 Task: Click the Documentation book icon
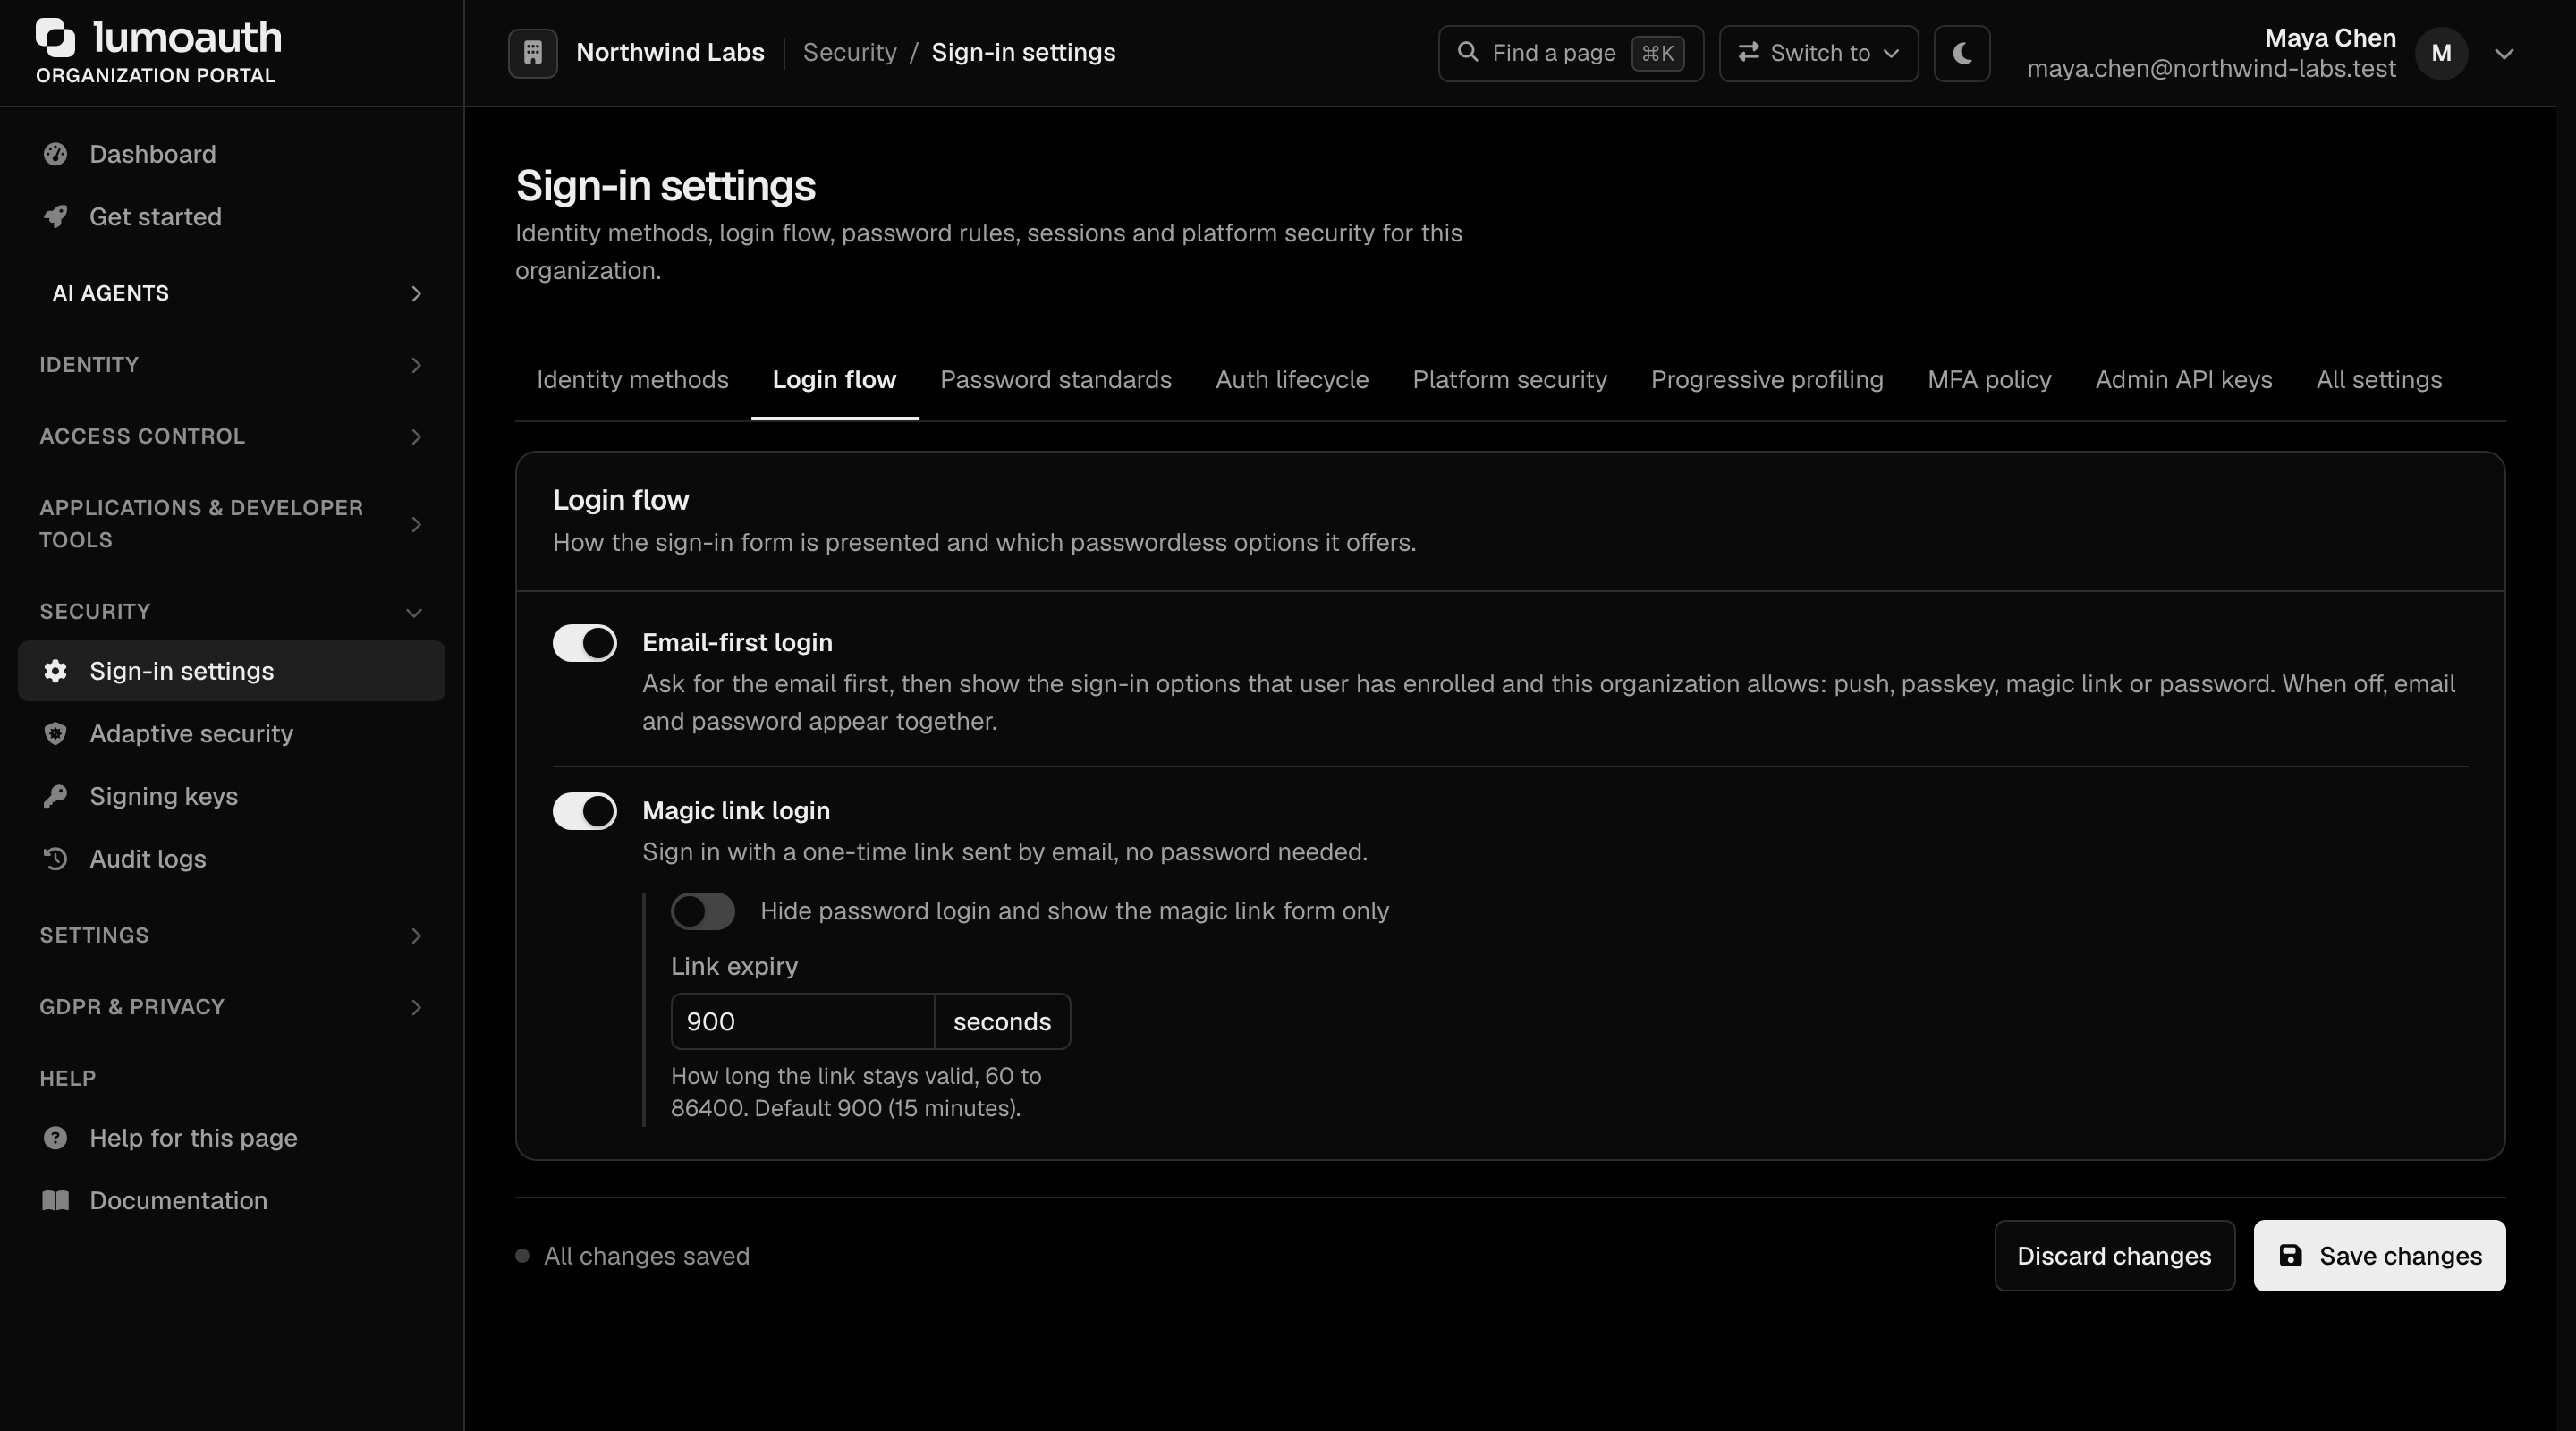tap(55, 1200)
